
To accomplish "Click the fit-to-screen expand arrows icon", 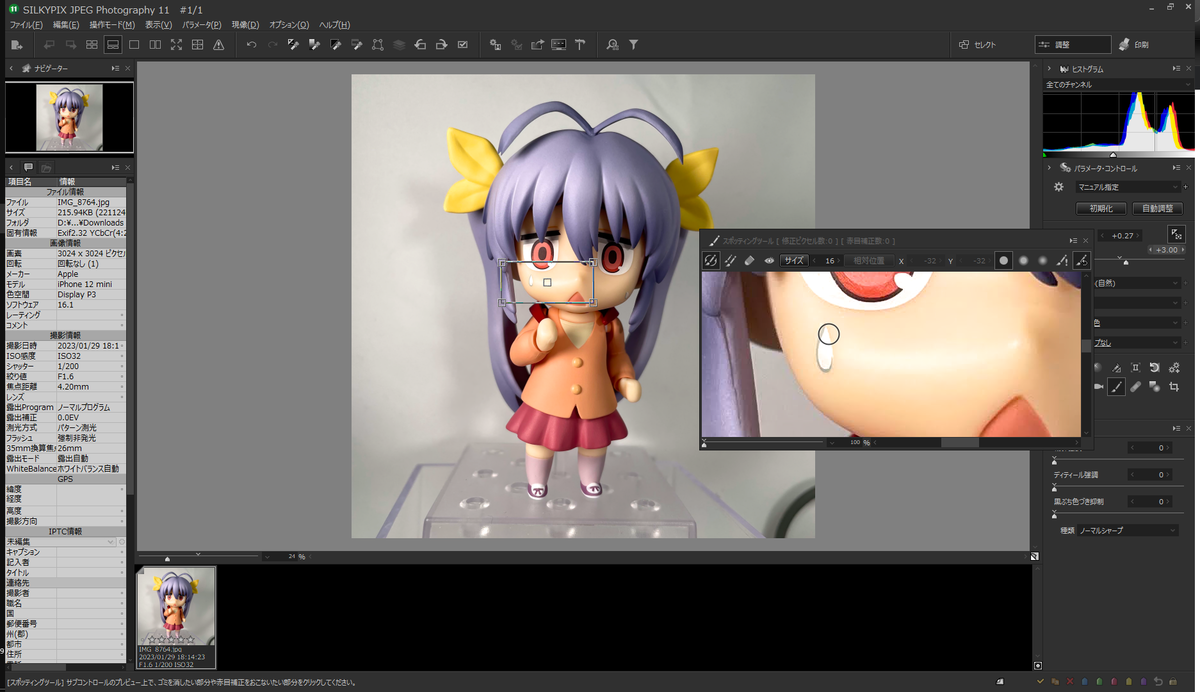I will point(176,44).
